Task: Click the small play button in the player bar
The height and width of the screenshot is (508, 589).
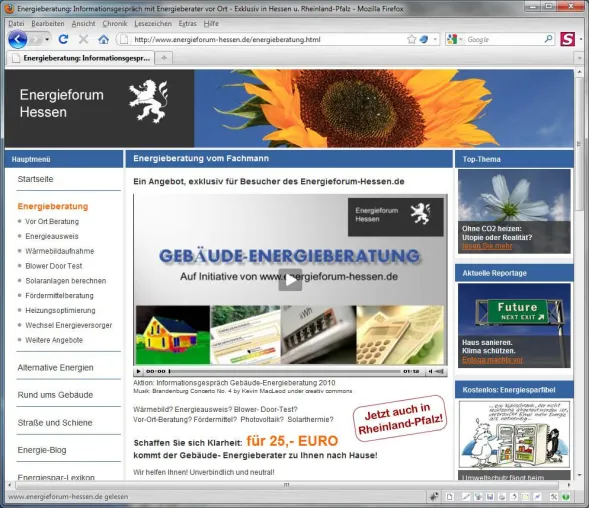Action: (x=139, y=371)
